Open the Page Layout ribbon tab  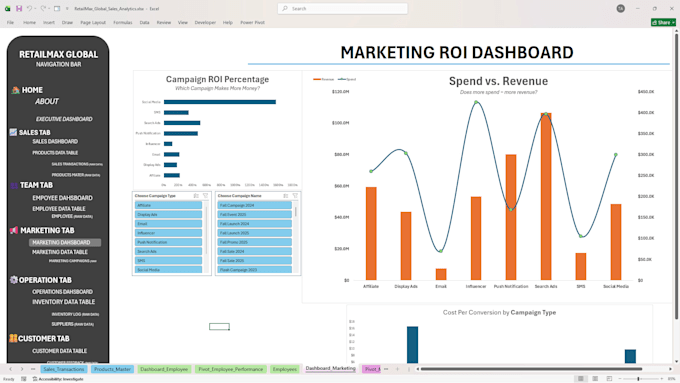click(x=93, y=23)
